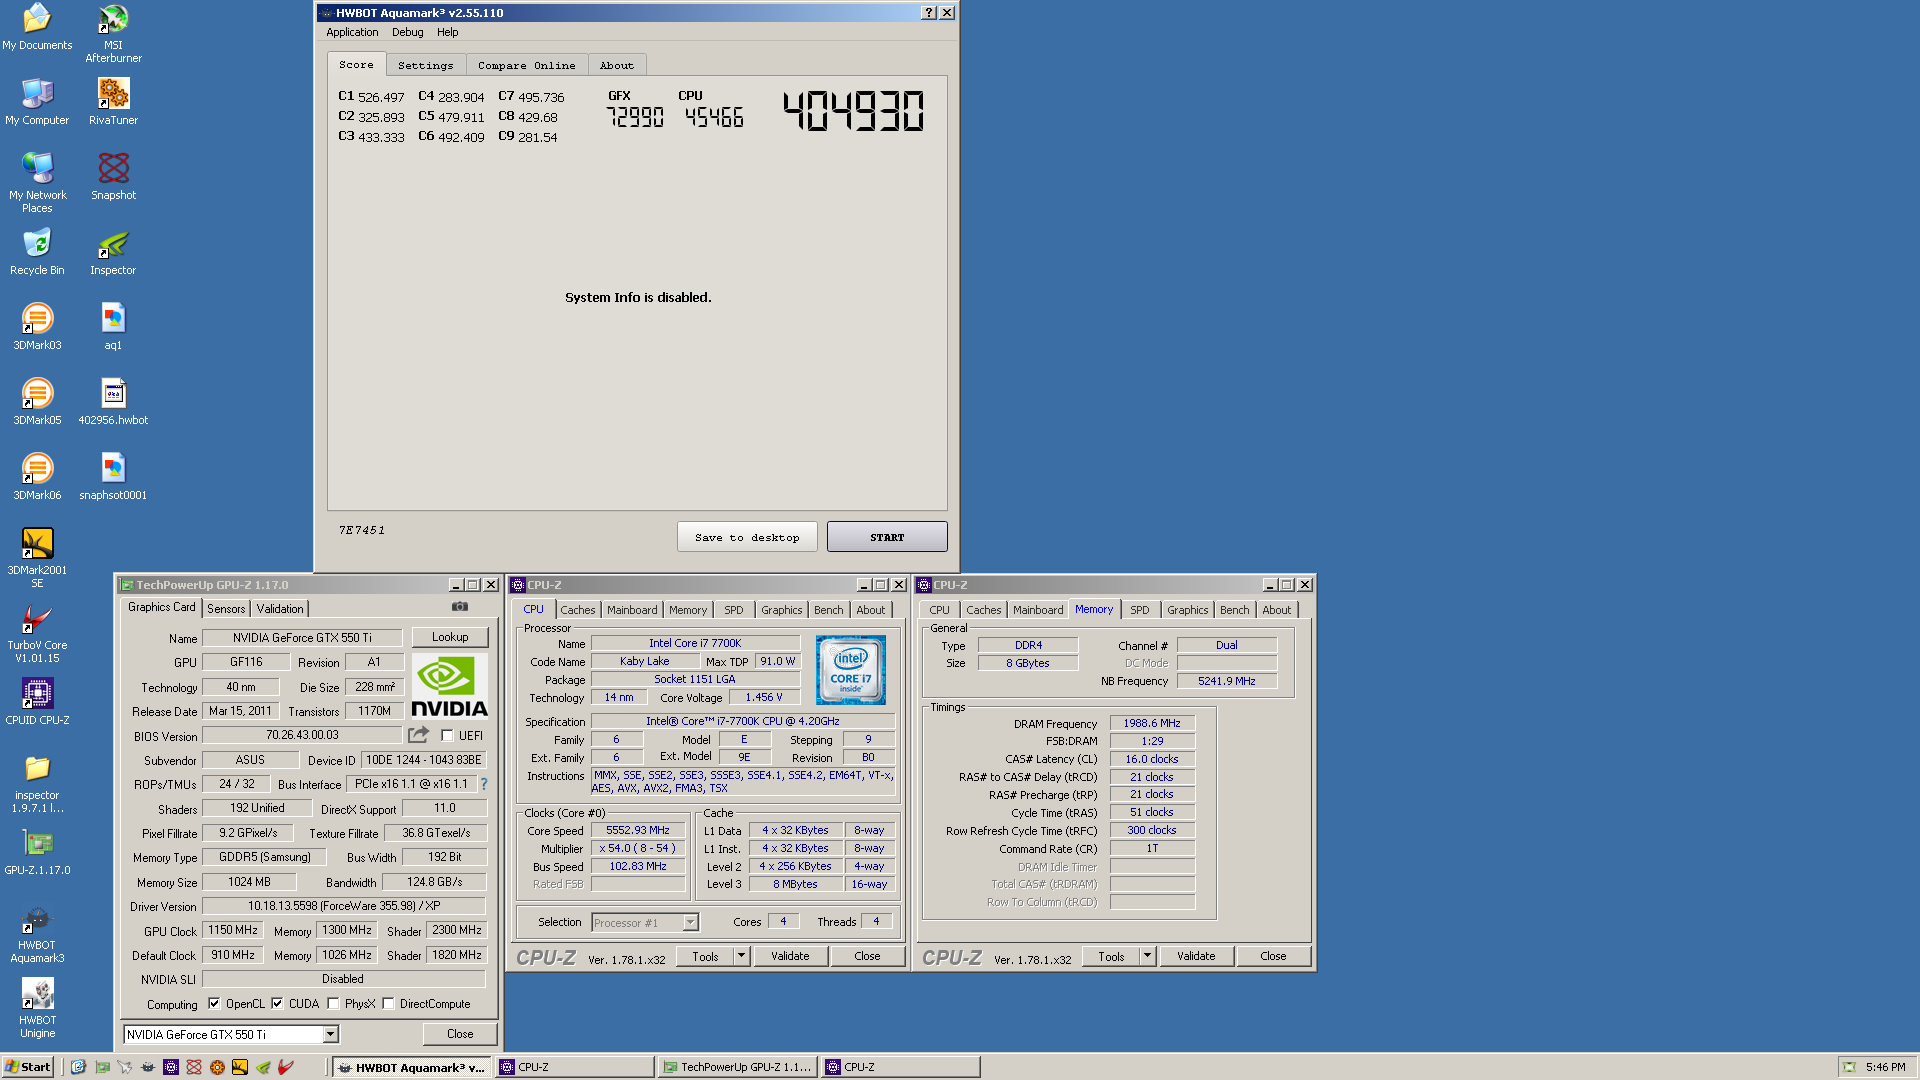This screenshot has width=1920, height=1080.
Task: Open the Recycle Bin
Action: [37, 251]
